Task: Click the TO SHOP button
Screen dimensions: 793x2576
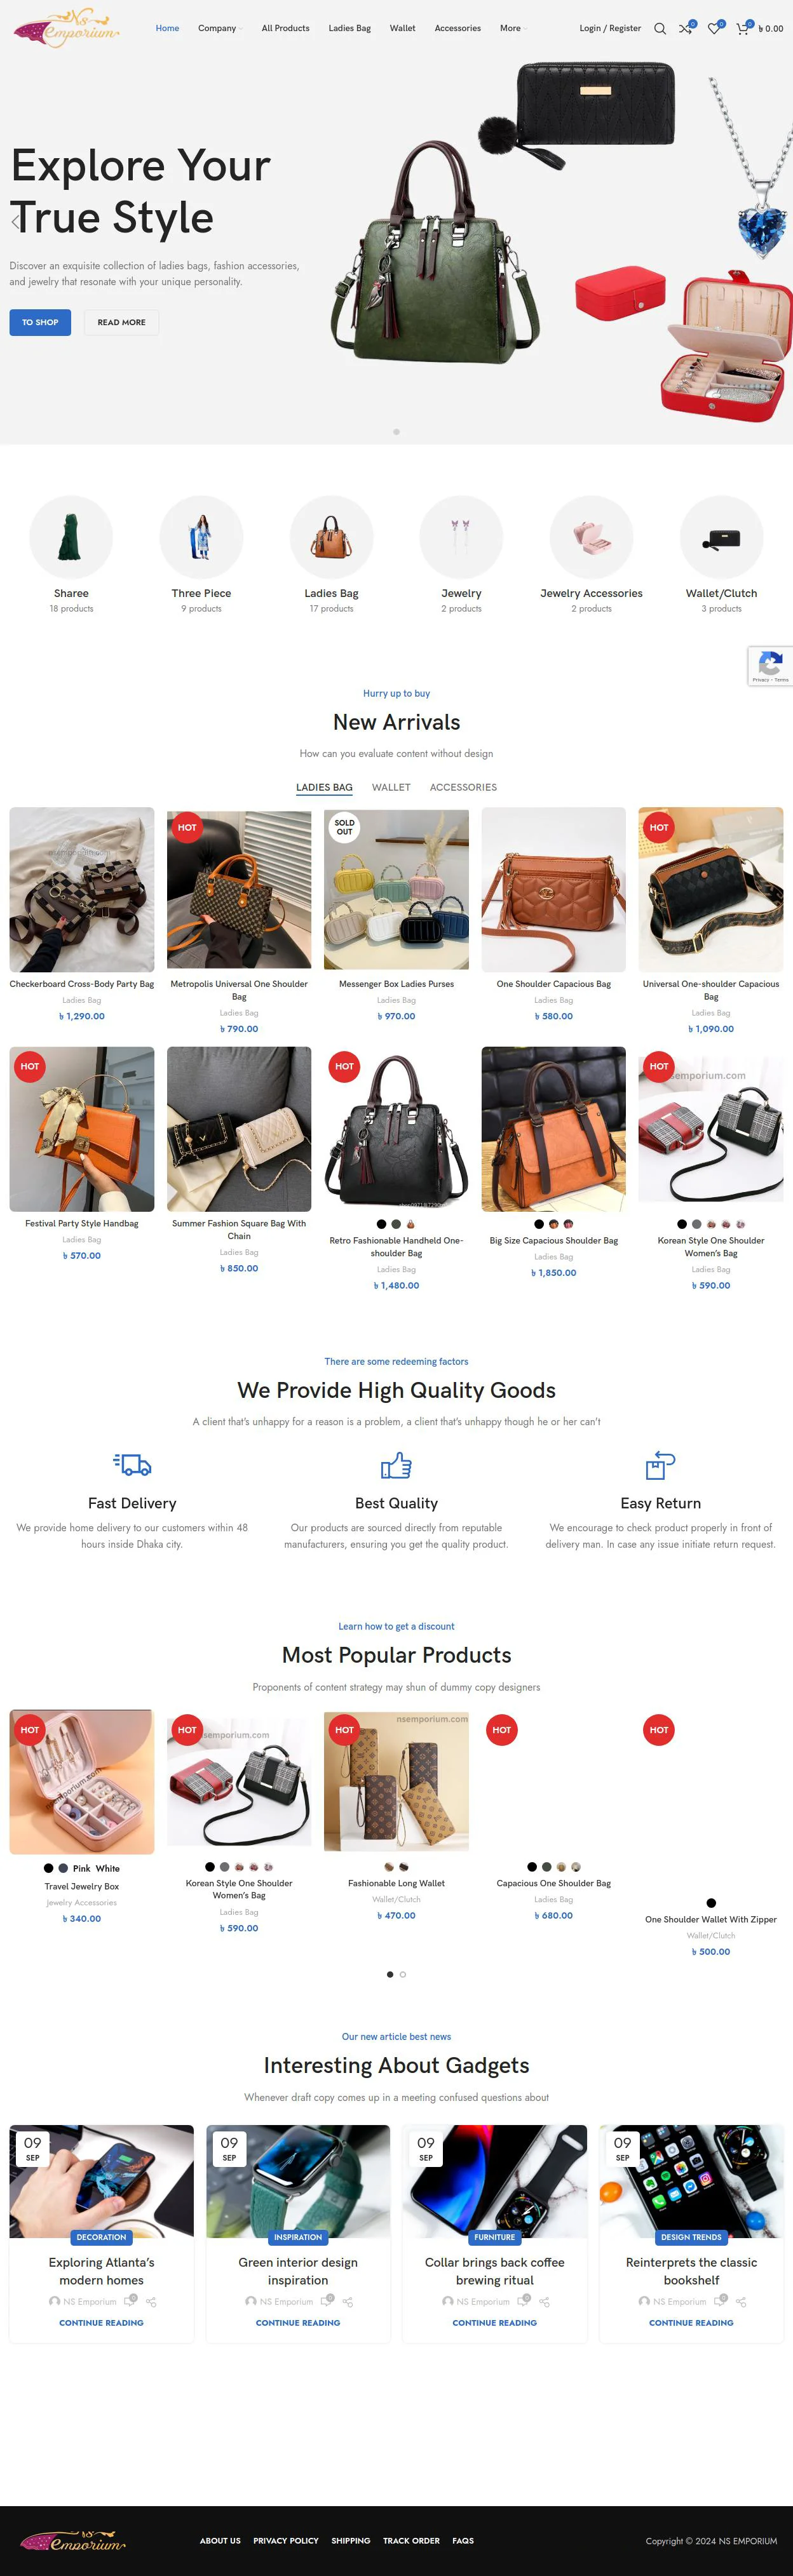Action: pyautogui.click(x=40, y=322)
